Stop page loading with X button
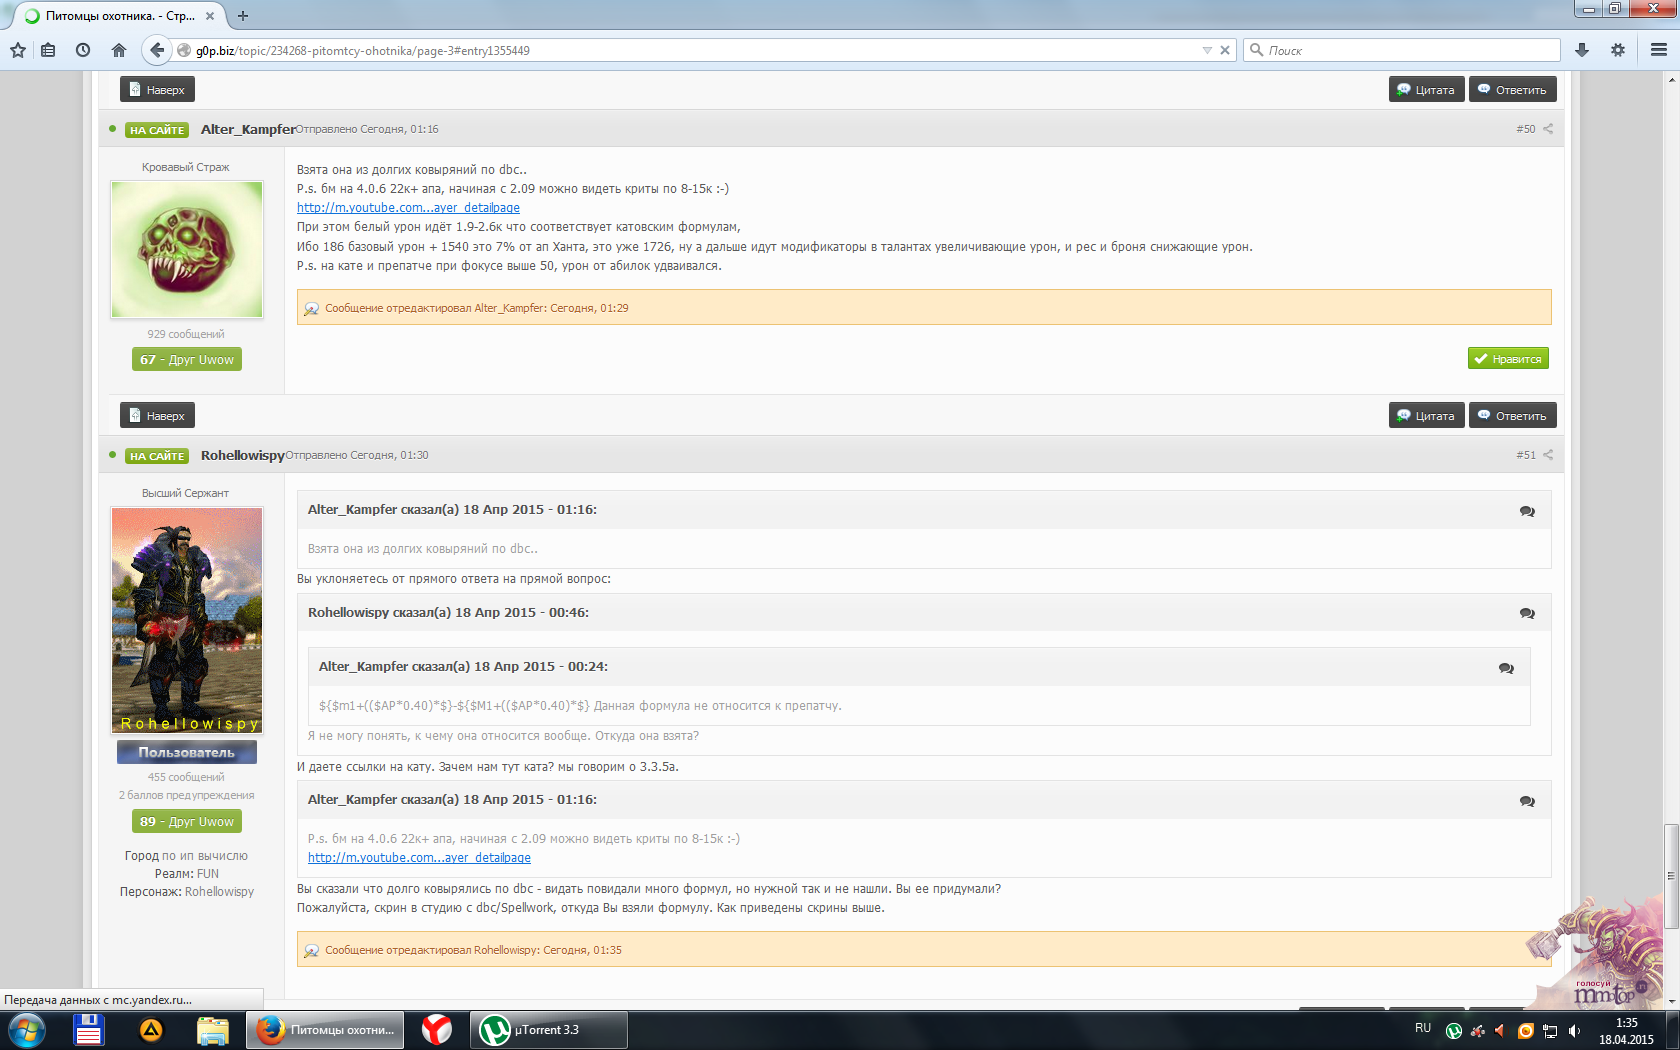The width and height of the screenshot is (1680, 1050). click(1225, 50)
